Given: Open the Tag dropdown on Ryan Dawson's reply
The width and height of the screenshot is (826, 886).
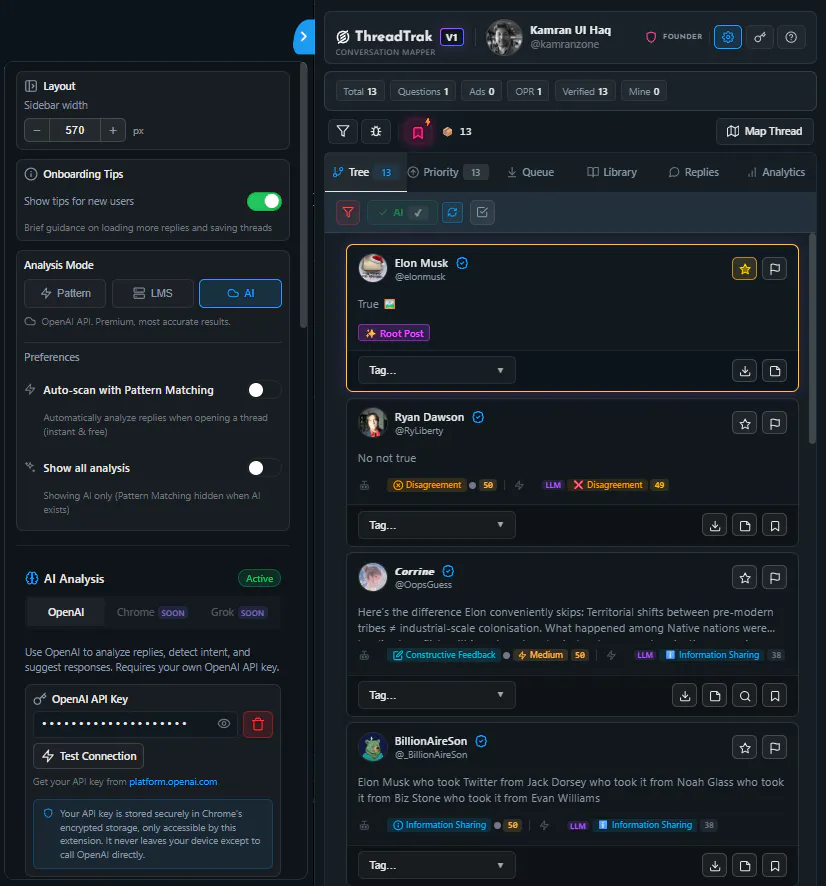Looking at the screenshot, I should [x=436, y=525].
